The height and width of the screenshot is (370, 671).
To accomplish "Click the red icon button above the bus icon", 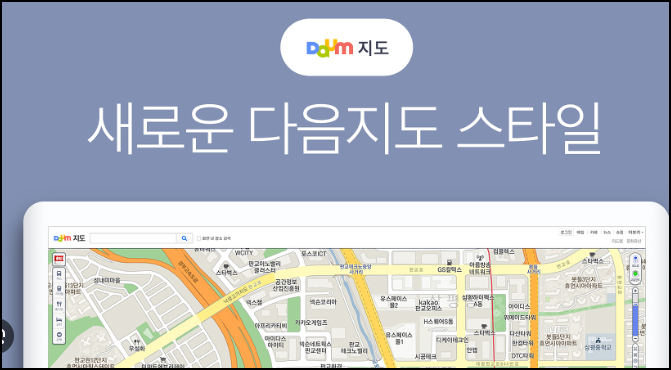I will [59, 258].
